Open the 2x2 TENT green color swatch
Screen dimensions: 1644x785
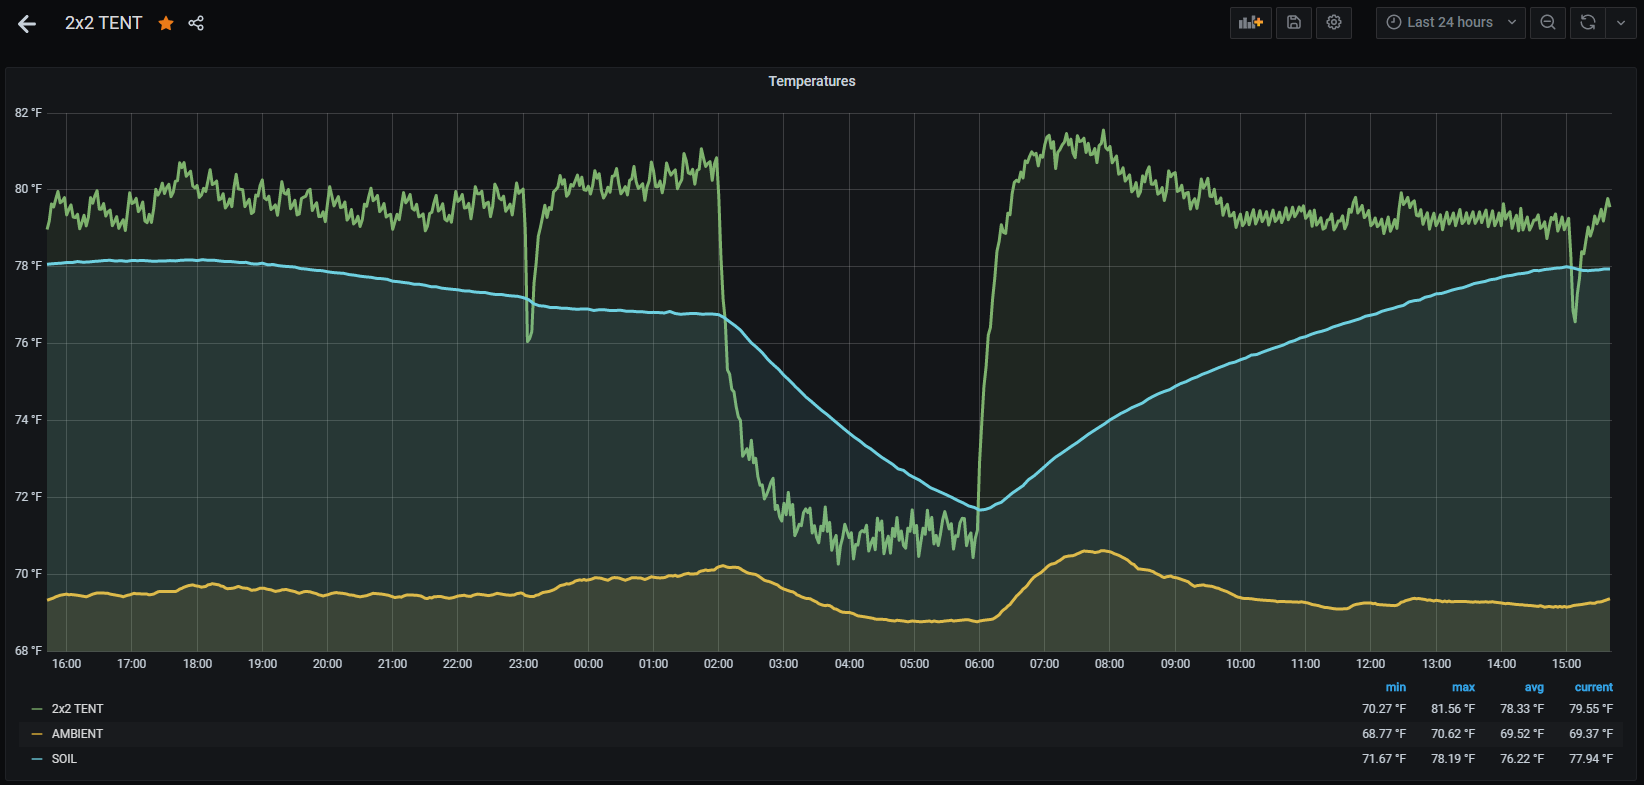click(37, 709)
